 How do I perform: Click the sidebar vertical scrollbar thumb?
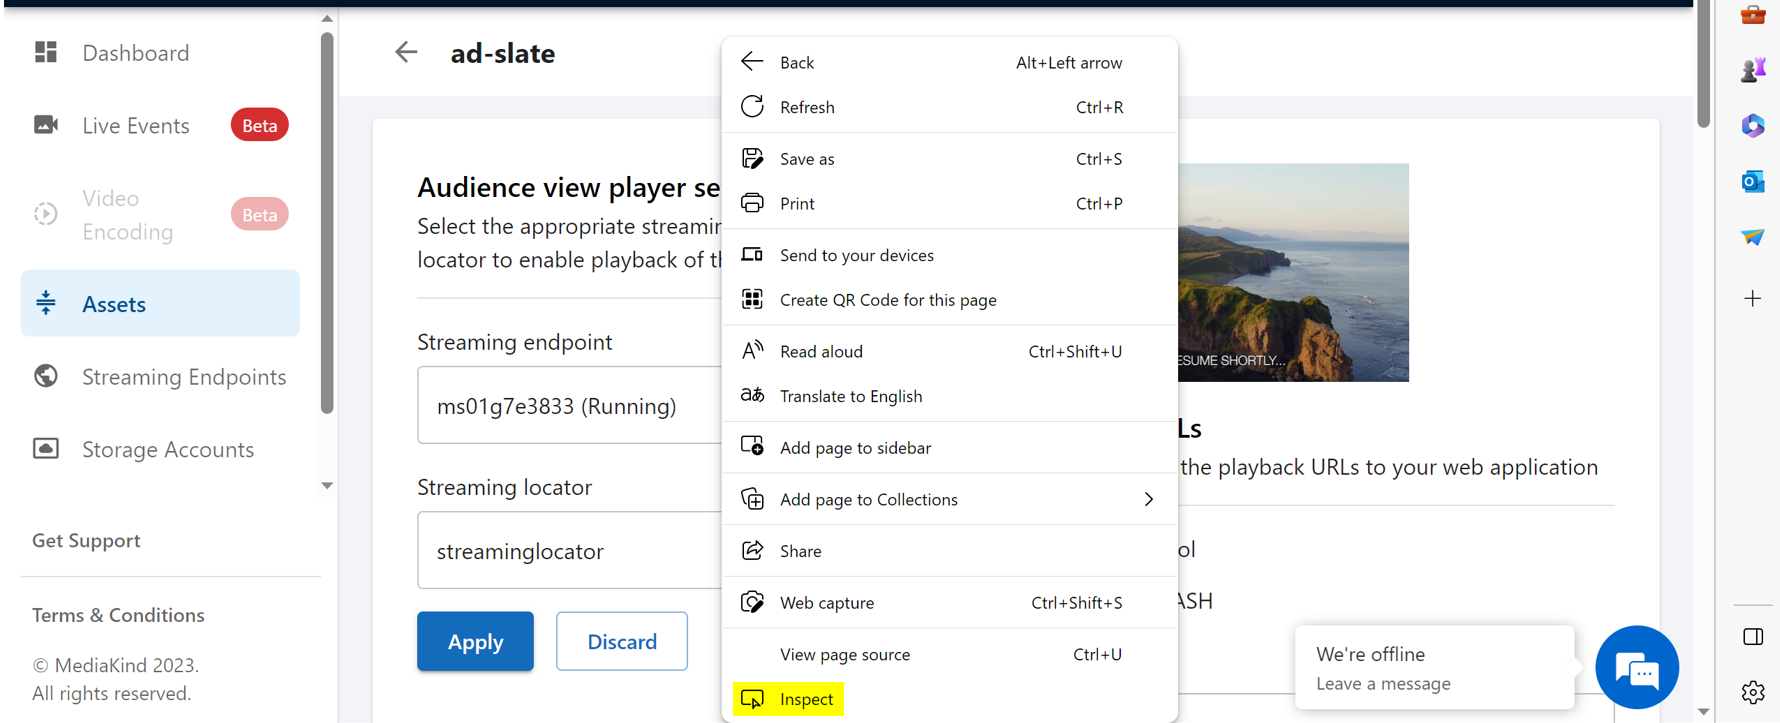[327, 222]
